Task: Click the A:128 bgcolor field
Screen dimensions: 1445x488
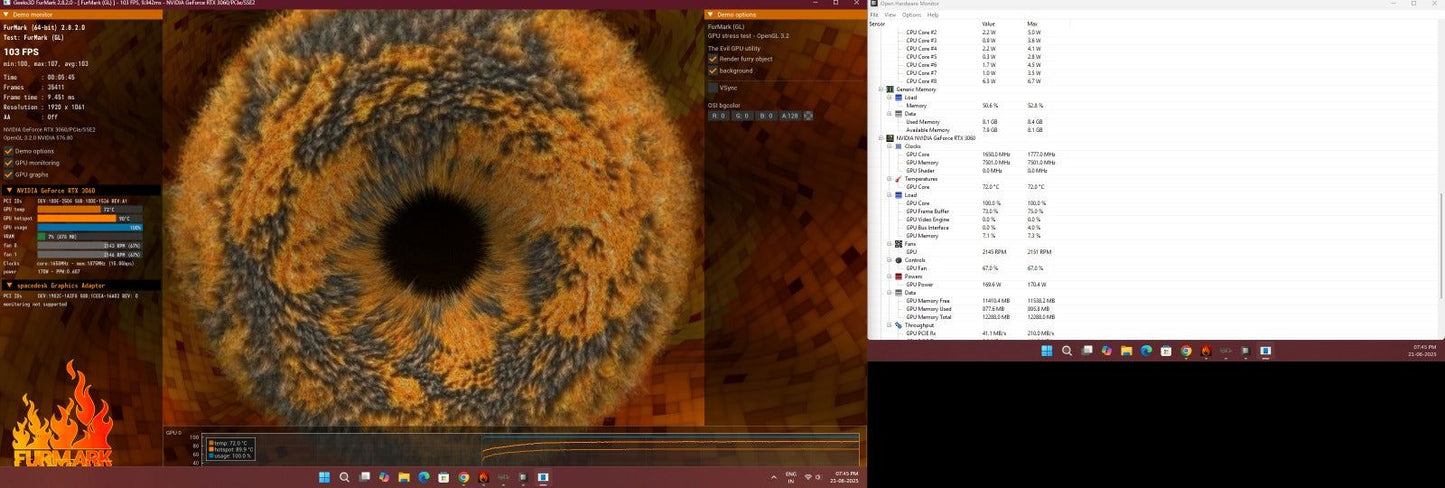Action: (790, 115)
